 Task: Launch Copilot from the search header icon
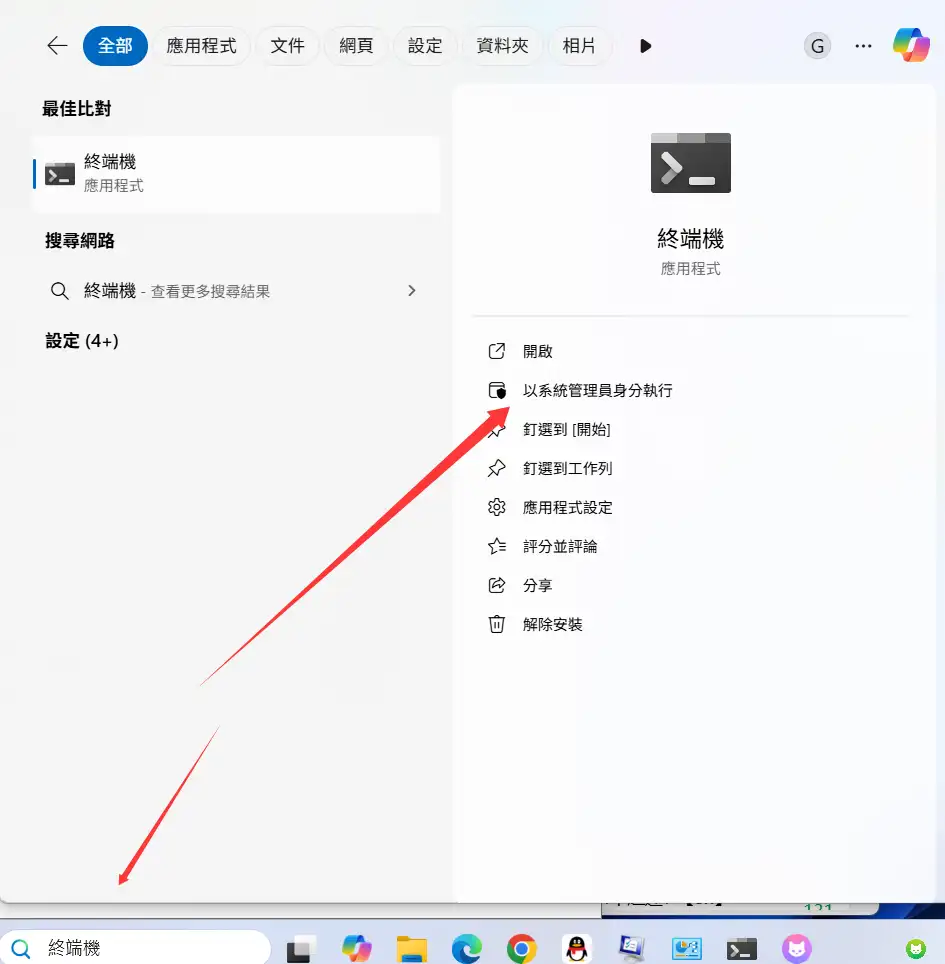[911, 46]
